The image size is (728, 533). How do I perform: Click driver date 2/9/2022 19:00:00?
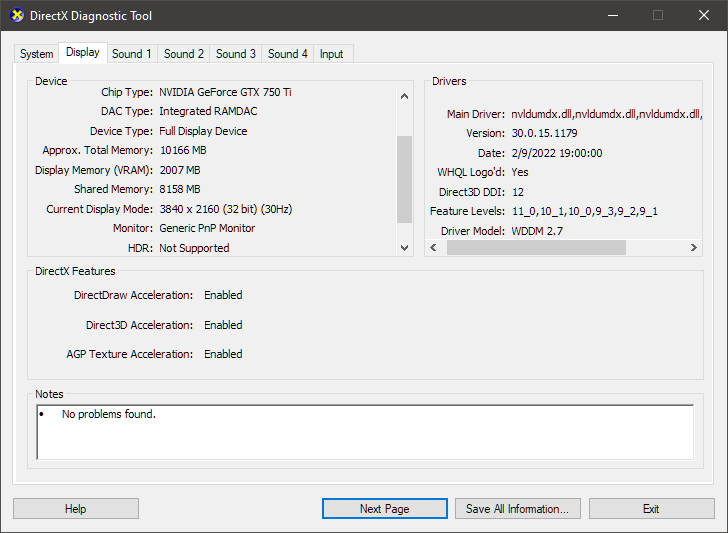coord(557,153)
